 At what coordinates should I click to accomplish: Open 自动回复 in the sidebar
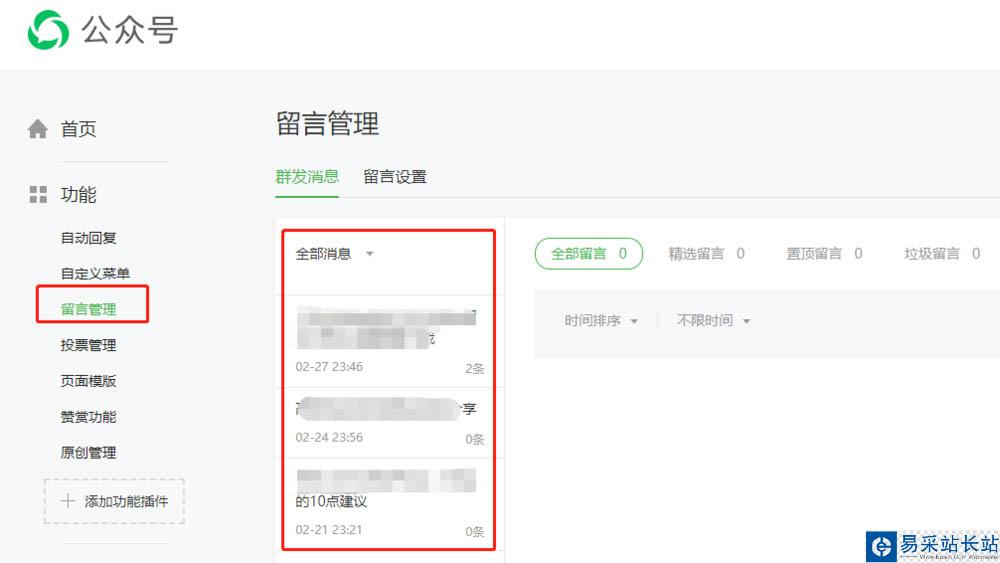tap(89, 238)
